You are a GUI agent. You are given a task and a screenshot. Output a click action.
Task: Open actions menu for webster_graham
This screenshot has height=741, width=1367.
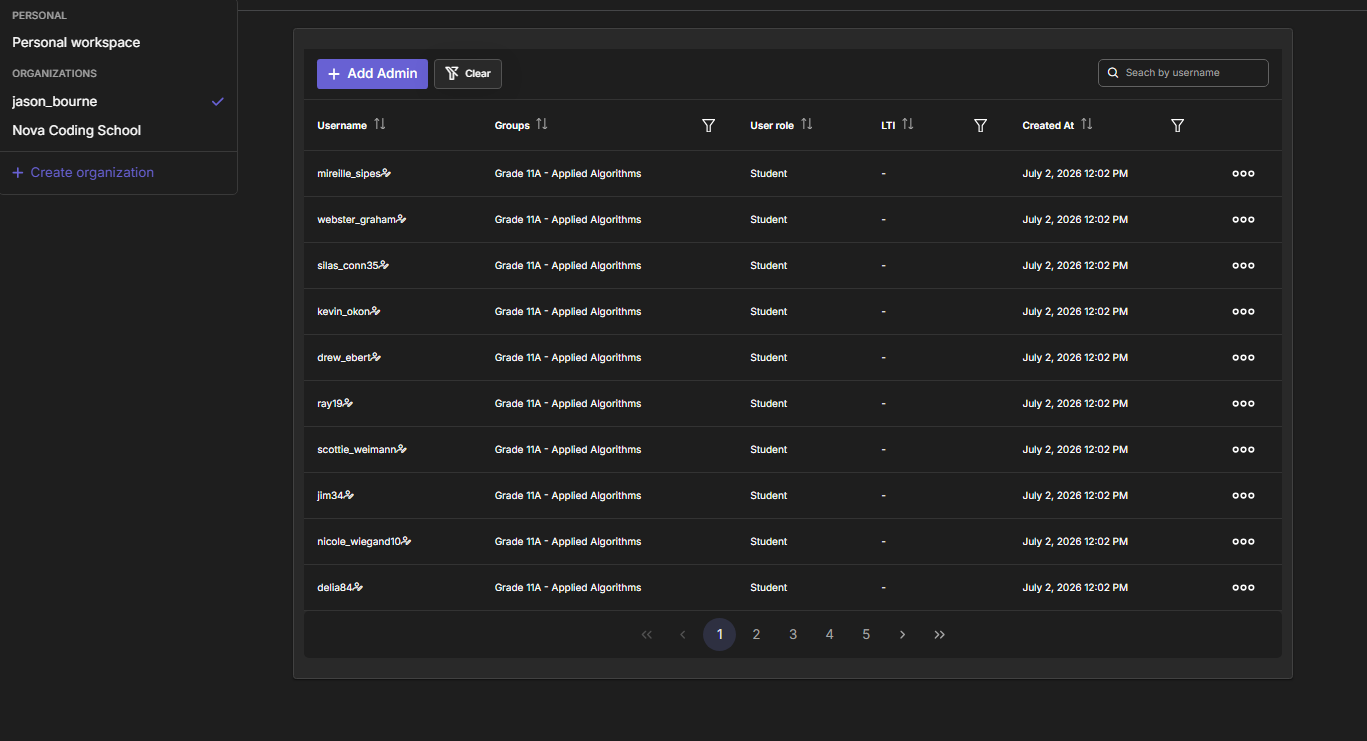click(1243, 220)
